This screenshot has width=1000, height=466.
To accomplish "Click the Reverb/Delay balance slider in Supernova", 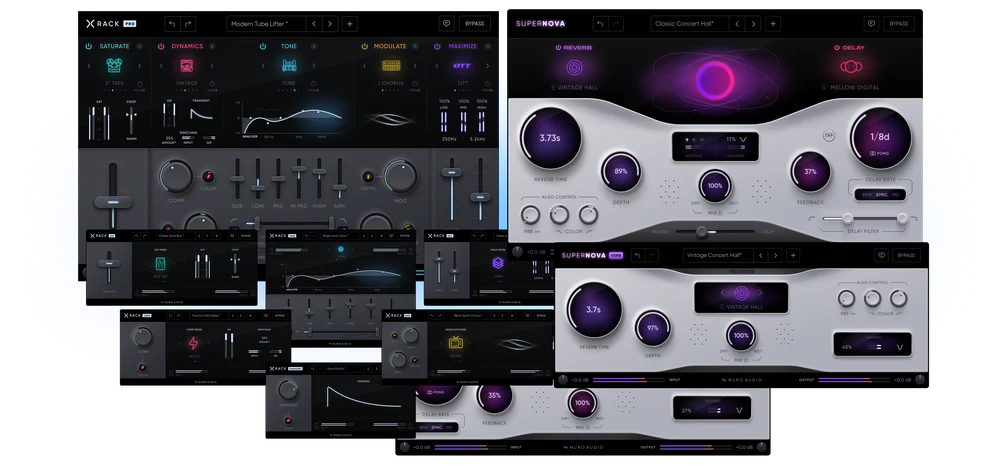I will [x=714, y=231].
